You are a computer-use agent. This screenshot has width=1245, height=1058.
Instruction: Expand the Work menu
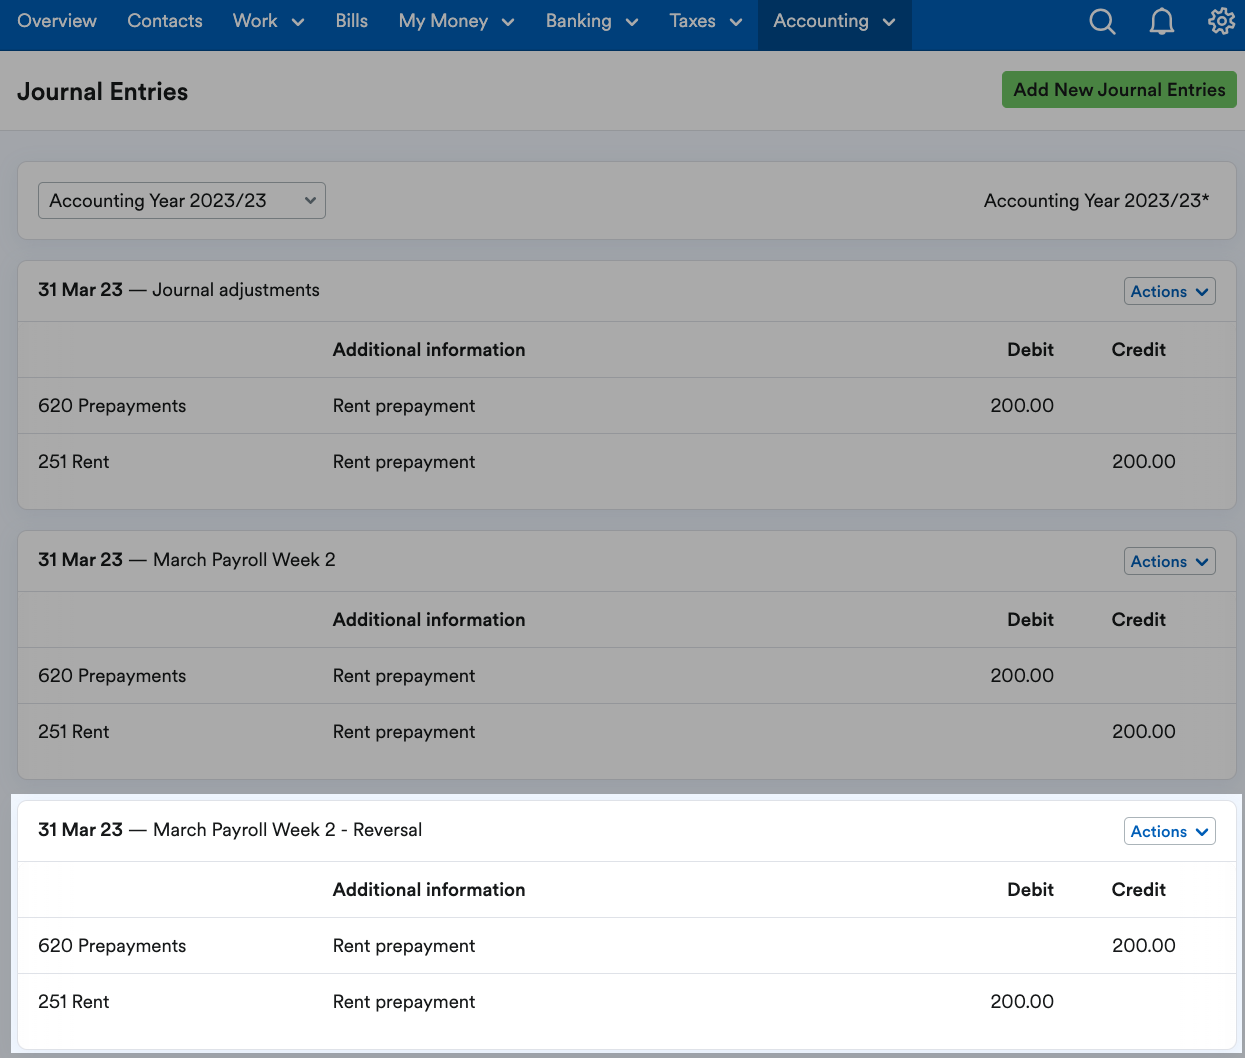point(268,21)
